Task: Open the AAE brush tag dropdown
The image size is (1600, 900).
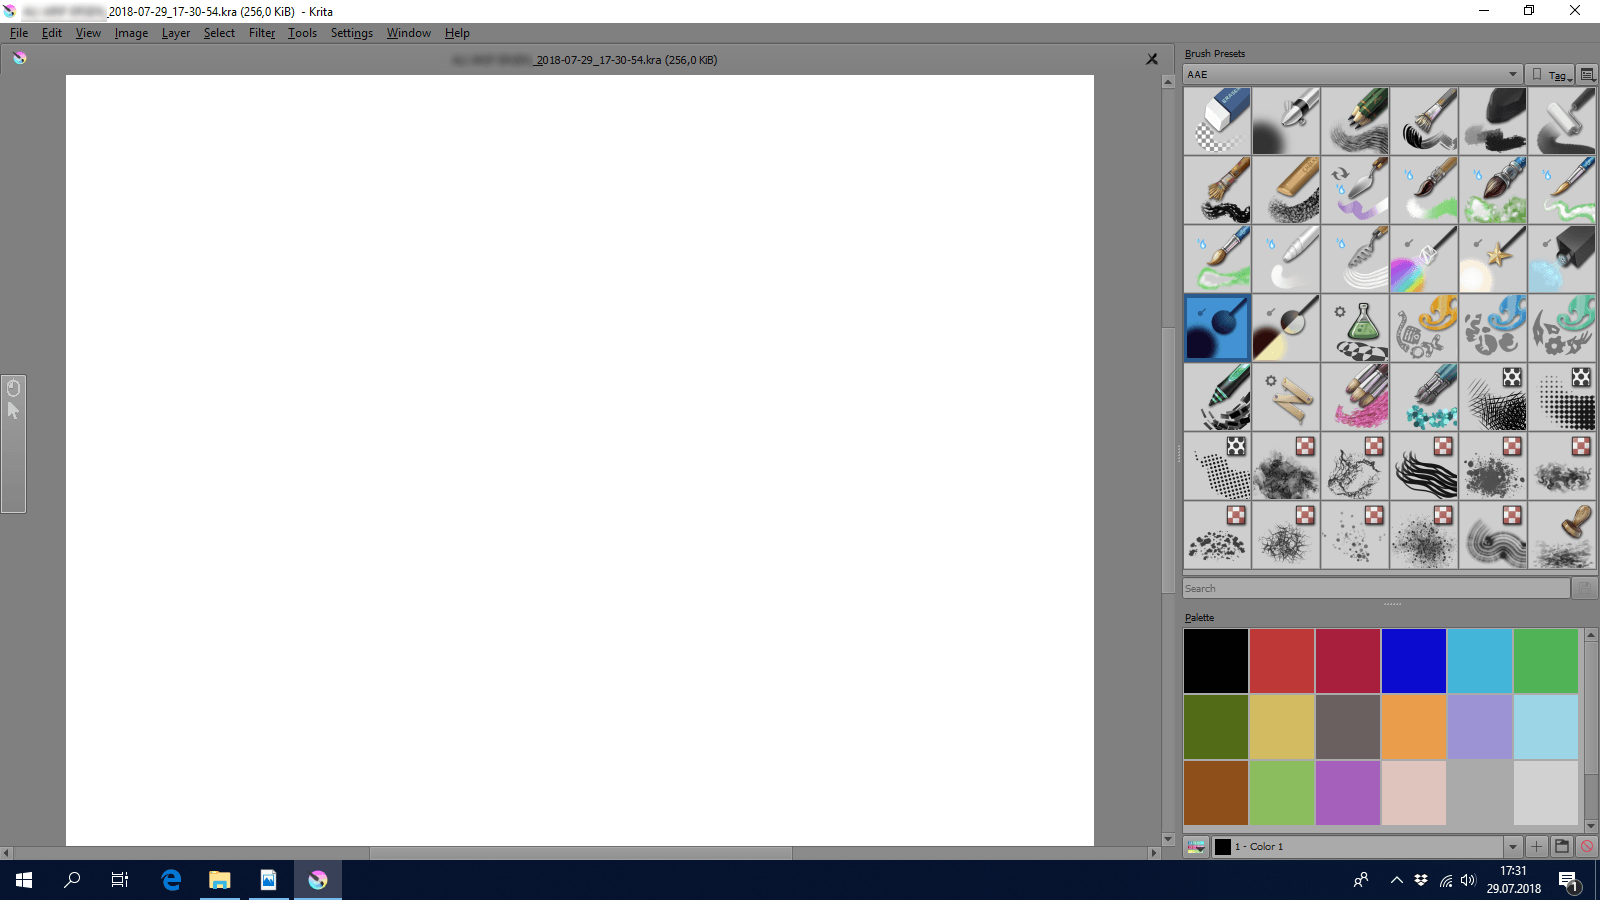Action: click(x=1352, y=75)
